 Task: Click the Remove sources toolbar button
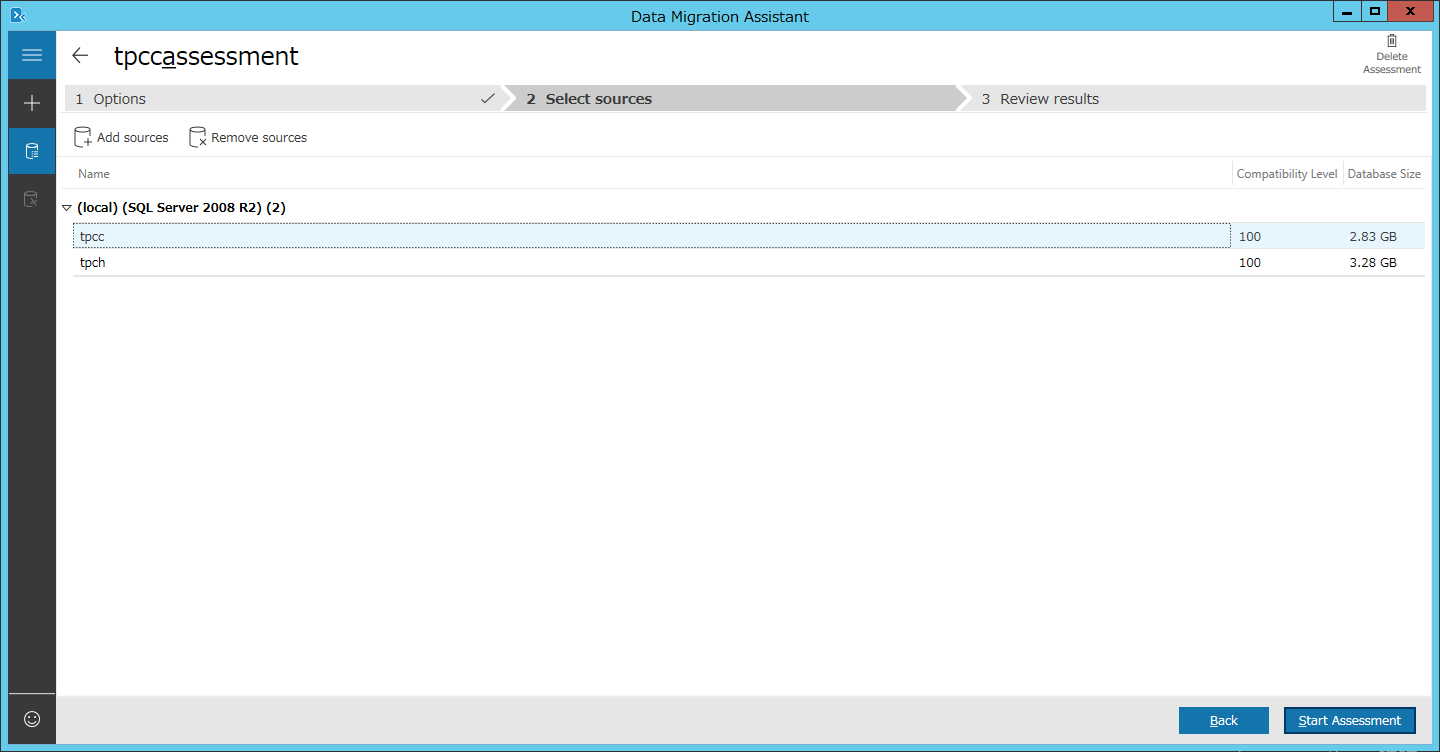(x=248, y=137)
